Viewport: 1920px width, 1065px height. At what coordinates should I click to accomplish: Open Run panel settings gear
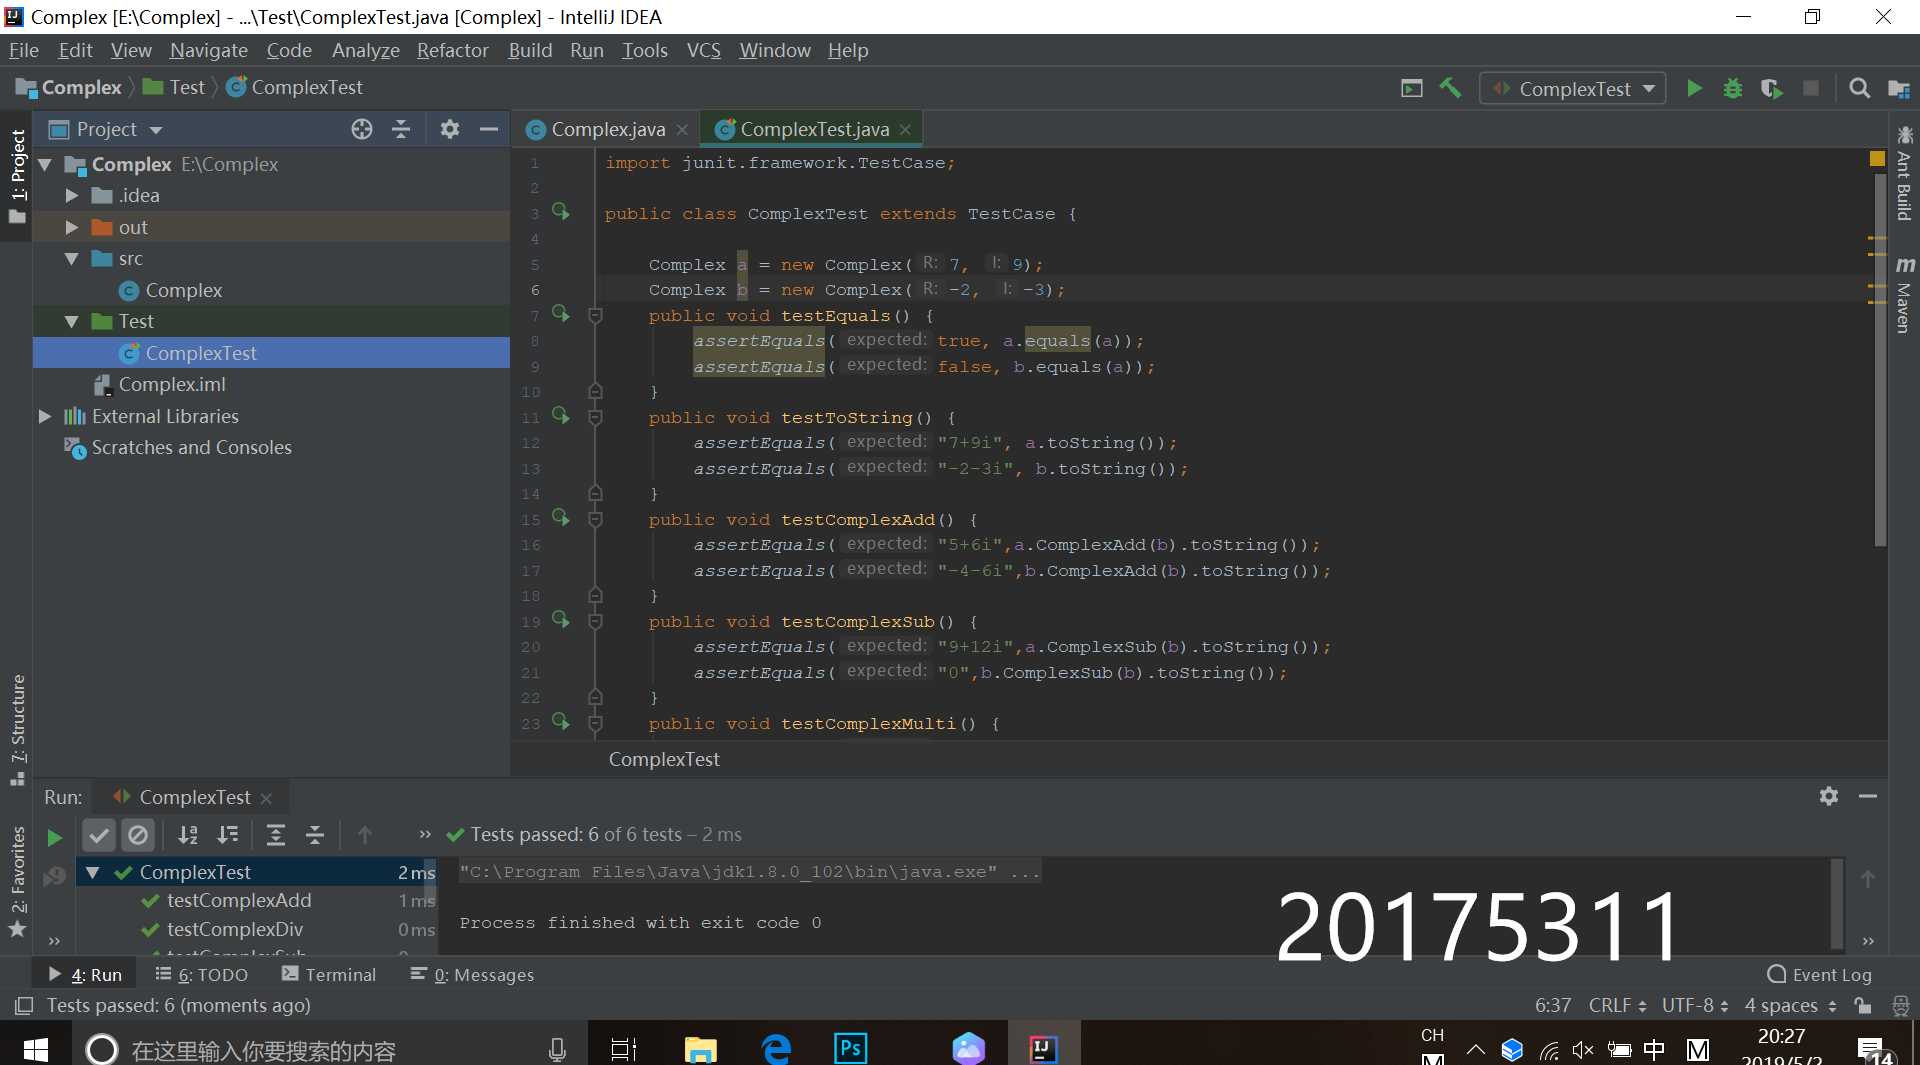[x=1829, y=796]
